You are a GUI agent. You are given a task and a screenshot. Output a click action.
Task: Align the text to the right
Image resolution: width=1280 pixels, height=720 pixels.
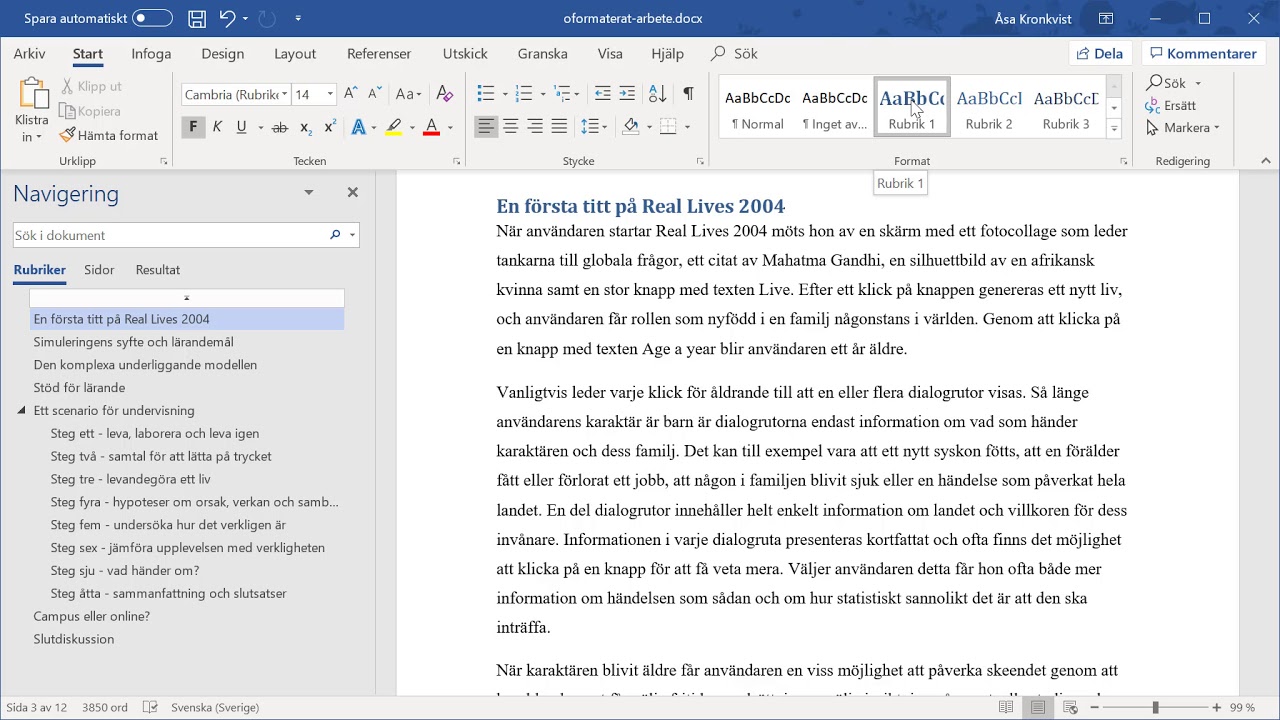click(x=535, y=127)
